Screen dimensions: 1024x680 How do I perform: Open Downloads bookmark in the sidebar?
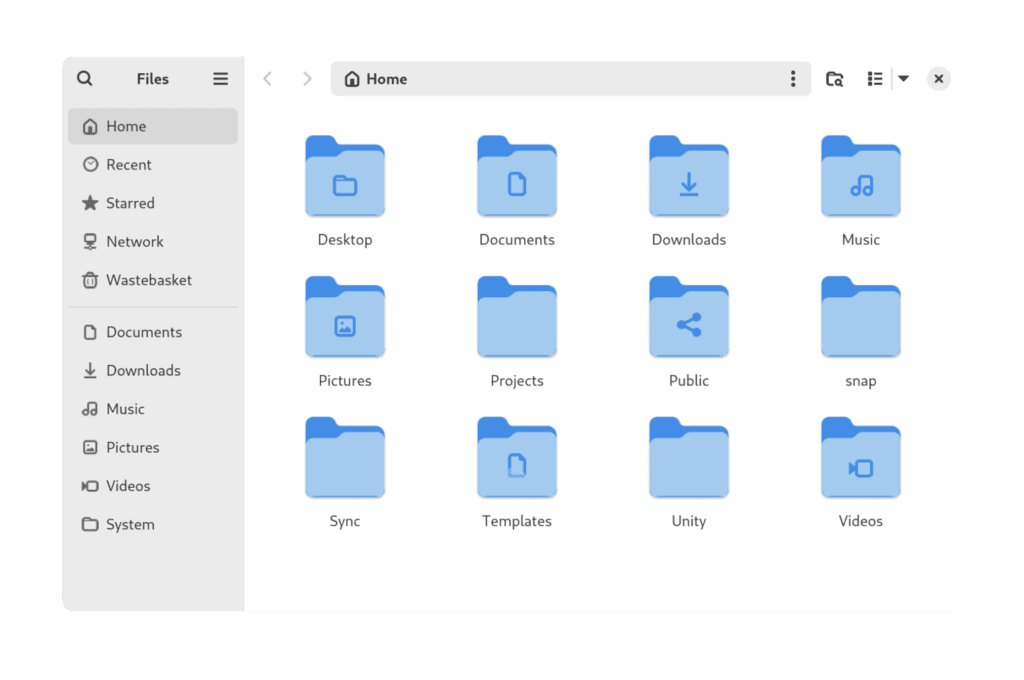tap(153, 370)
